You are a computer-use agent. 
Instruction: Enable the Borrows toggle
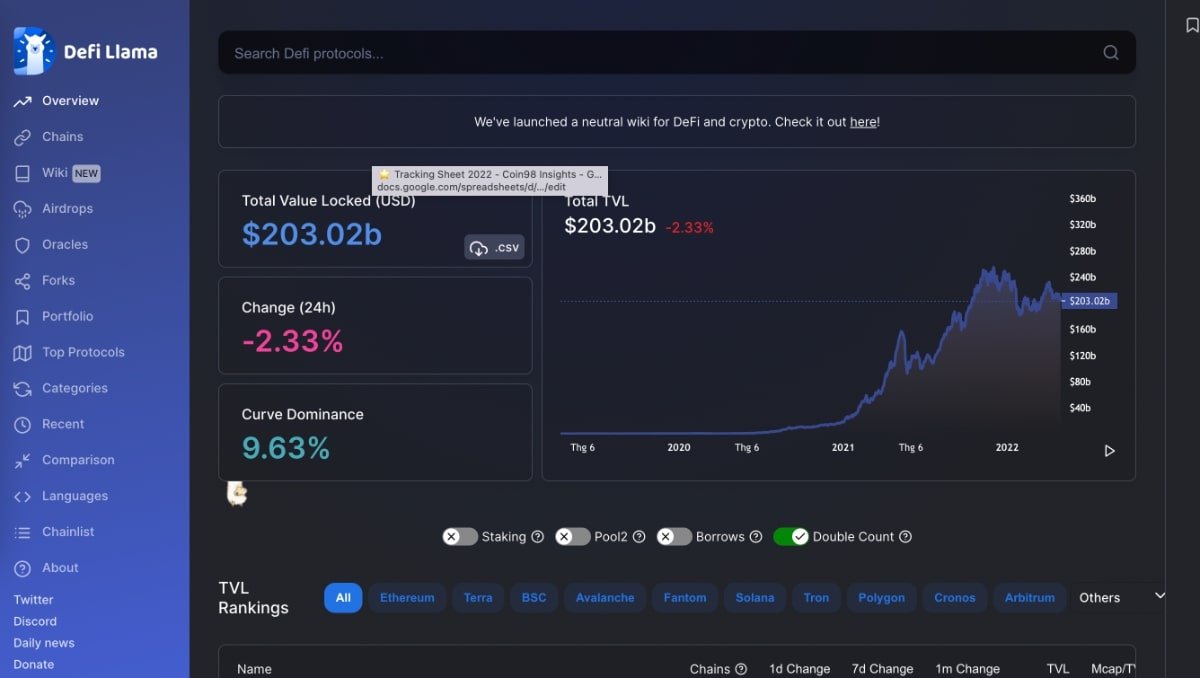675,537
